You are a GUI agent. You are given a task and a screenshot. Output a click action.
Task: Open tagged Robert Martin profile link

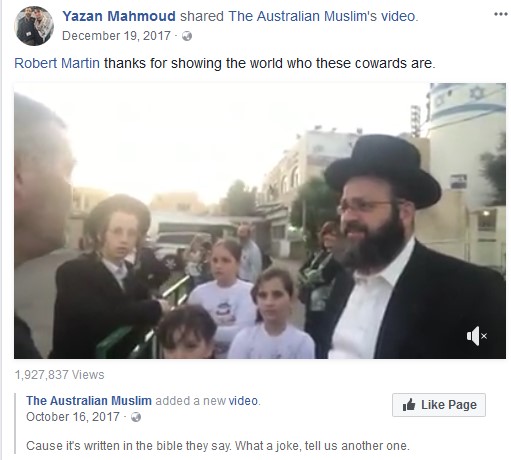tap(57, 63)
